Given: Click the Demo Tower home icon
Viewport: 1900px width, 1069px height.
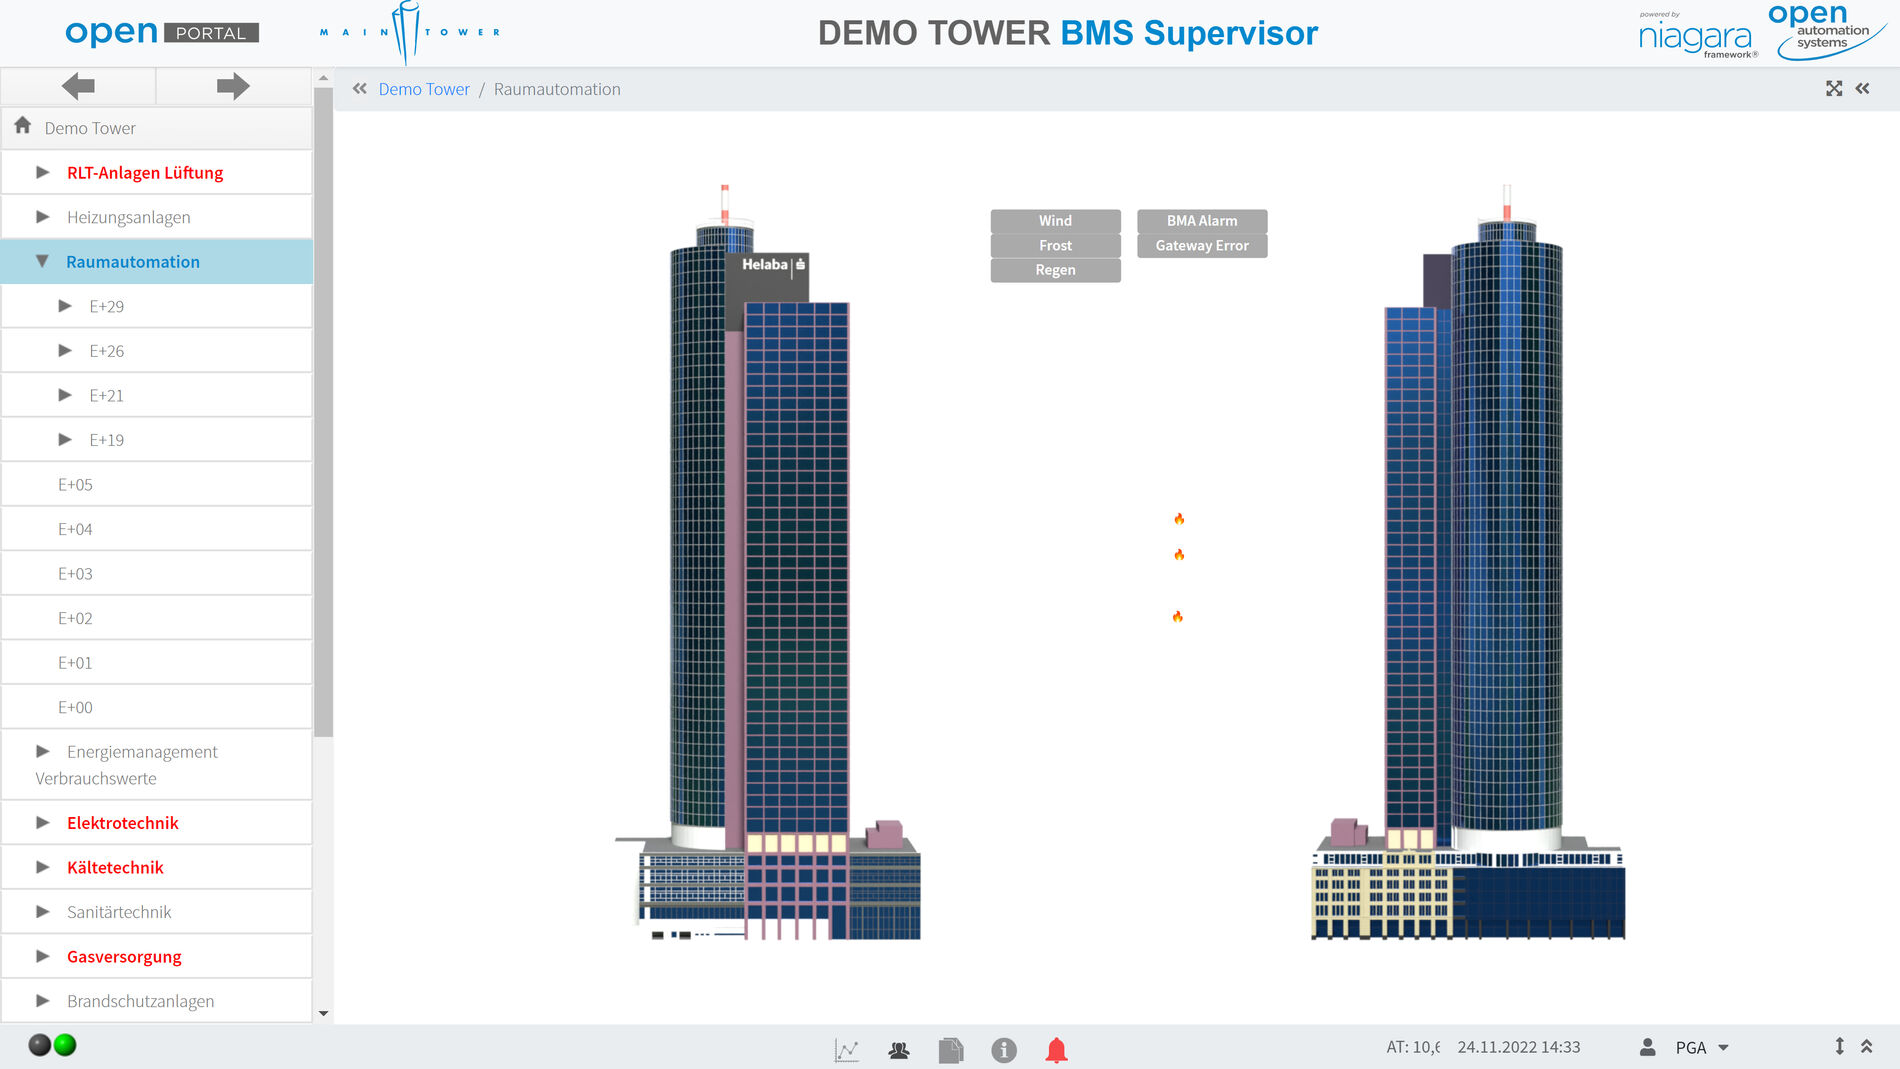Looking at the screenshot, I should 23,127.
